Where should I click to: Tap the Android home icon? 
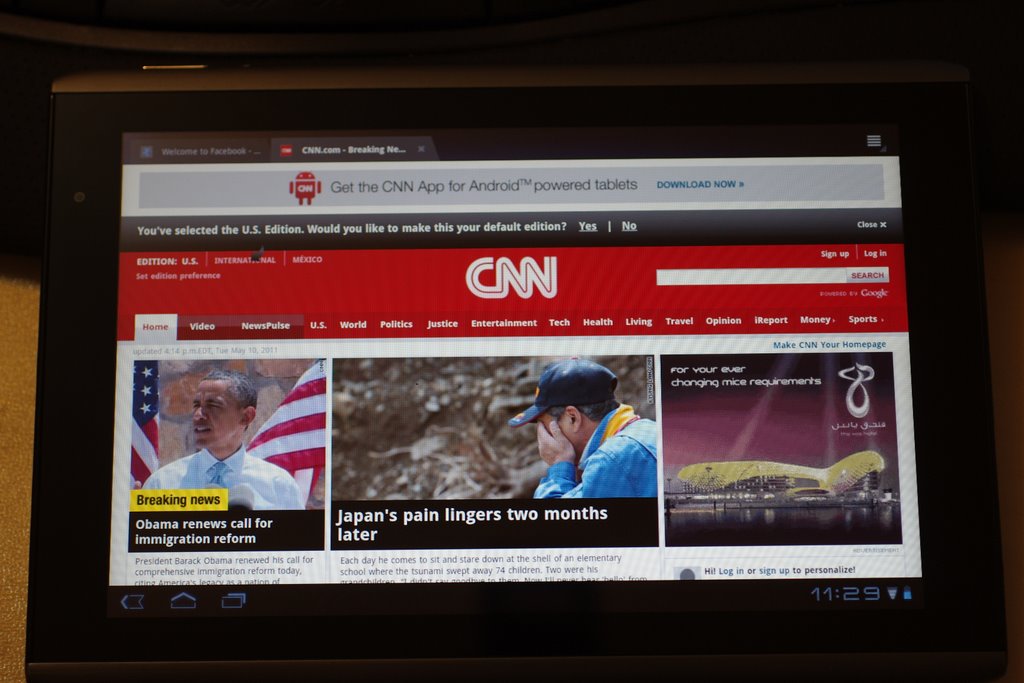[x=183, y=600]
